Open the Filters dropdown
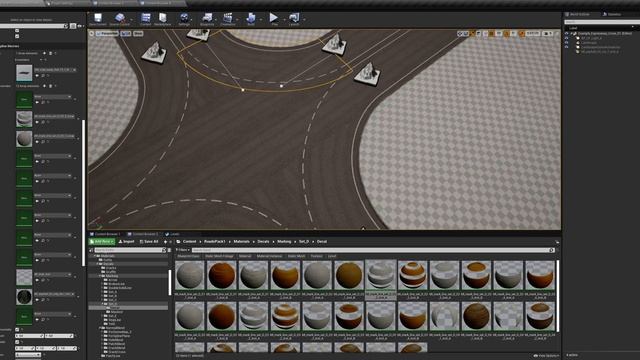The image size is (640, 360). point(183,250)
